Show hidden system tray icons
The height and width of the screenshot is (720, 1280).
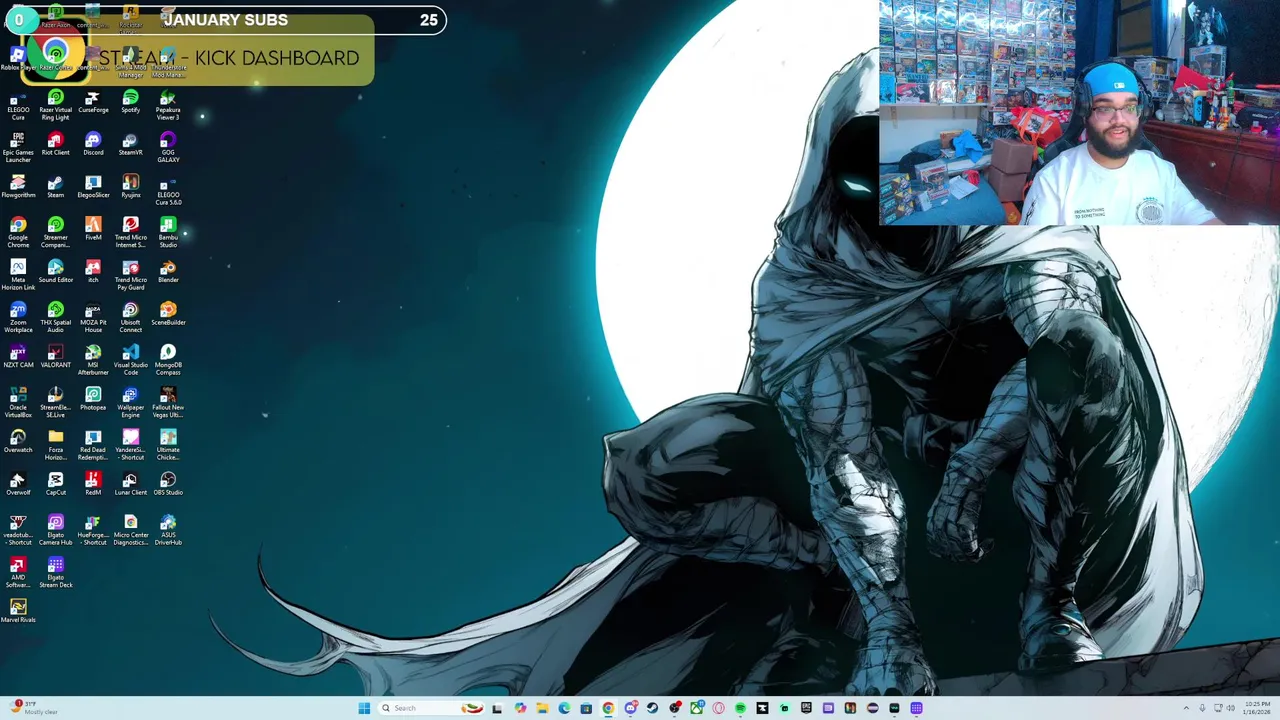pos(1187,708)
